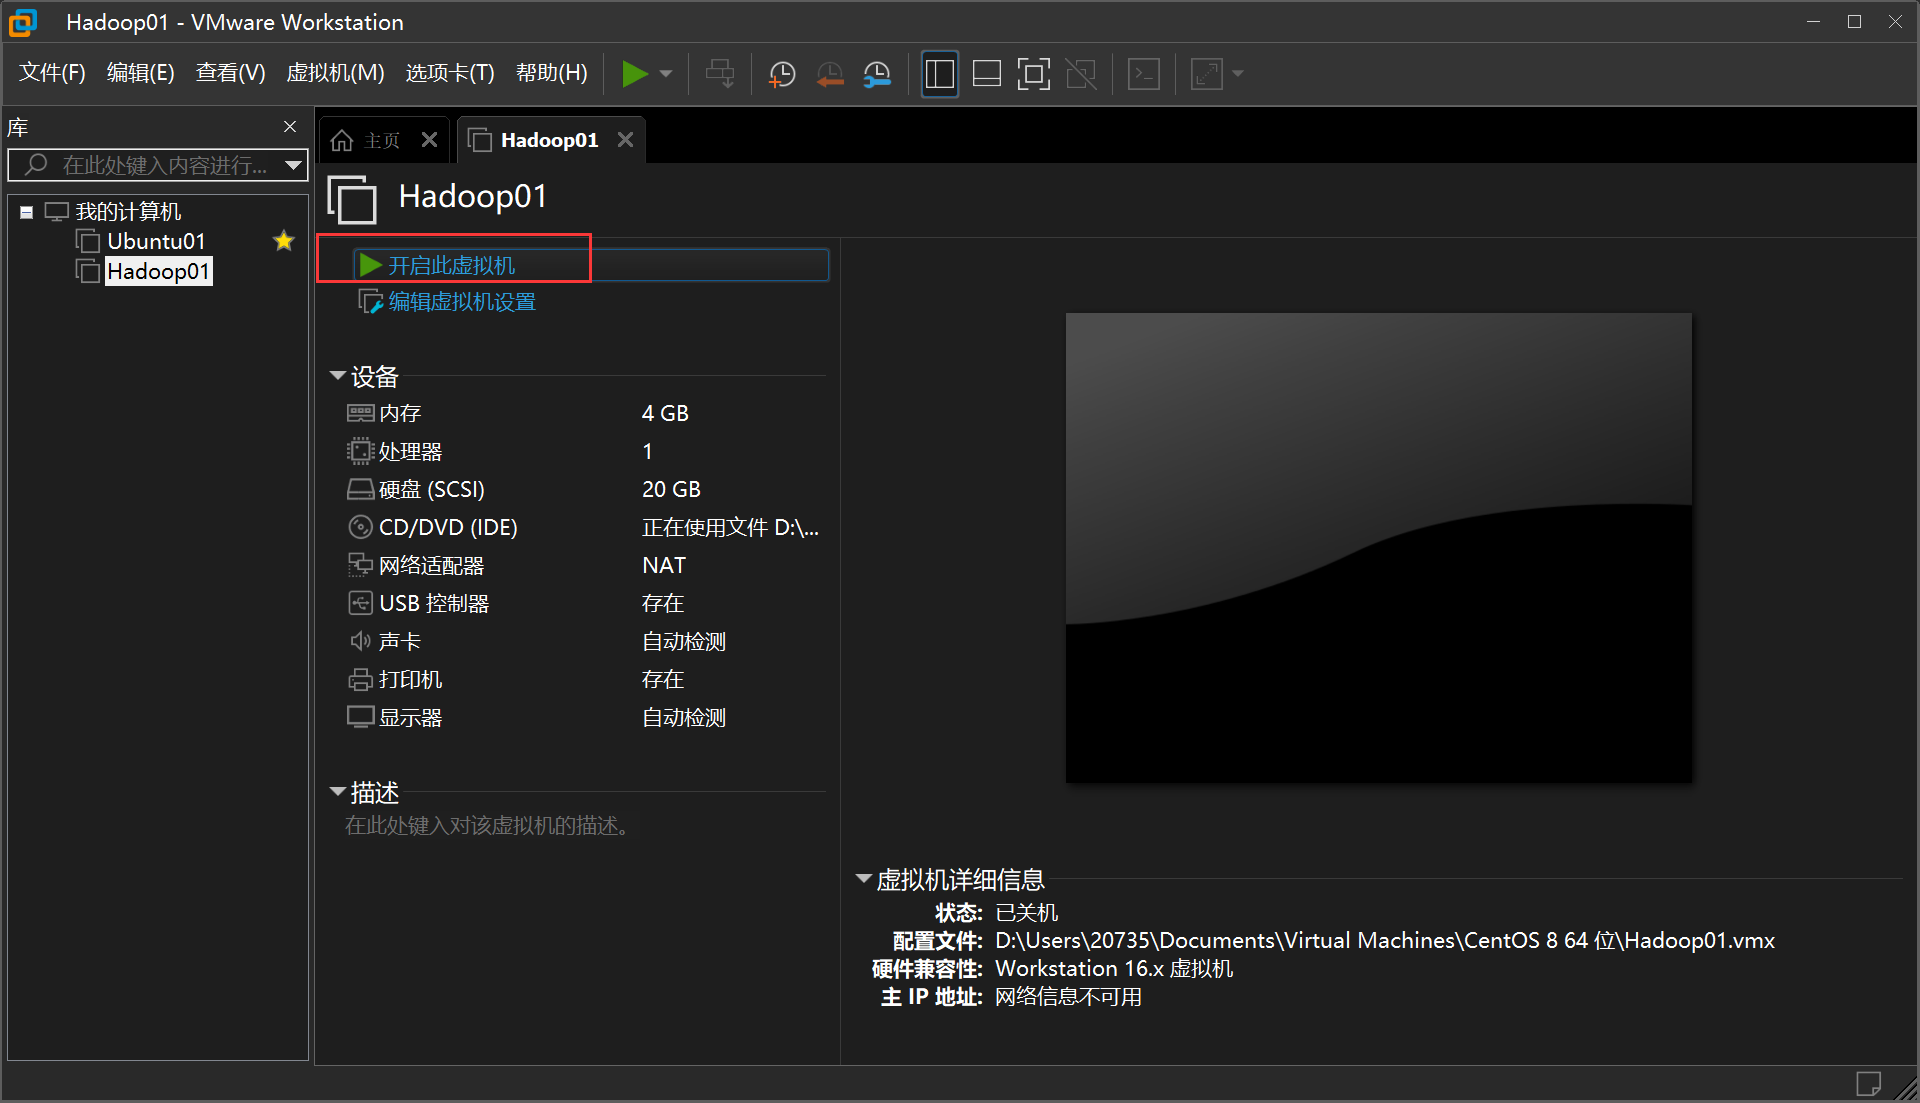The width and height of the screenshot is (1920, 1103).
Task: Close the Hadoop01 tab
Action: pos(625,140)
